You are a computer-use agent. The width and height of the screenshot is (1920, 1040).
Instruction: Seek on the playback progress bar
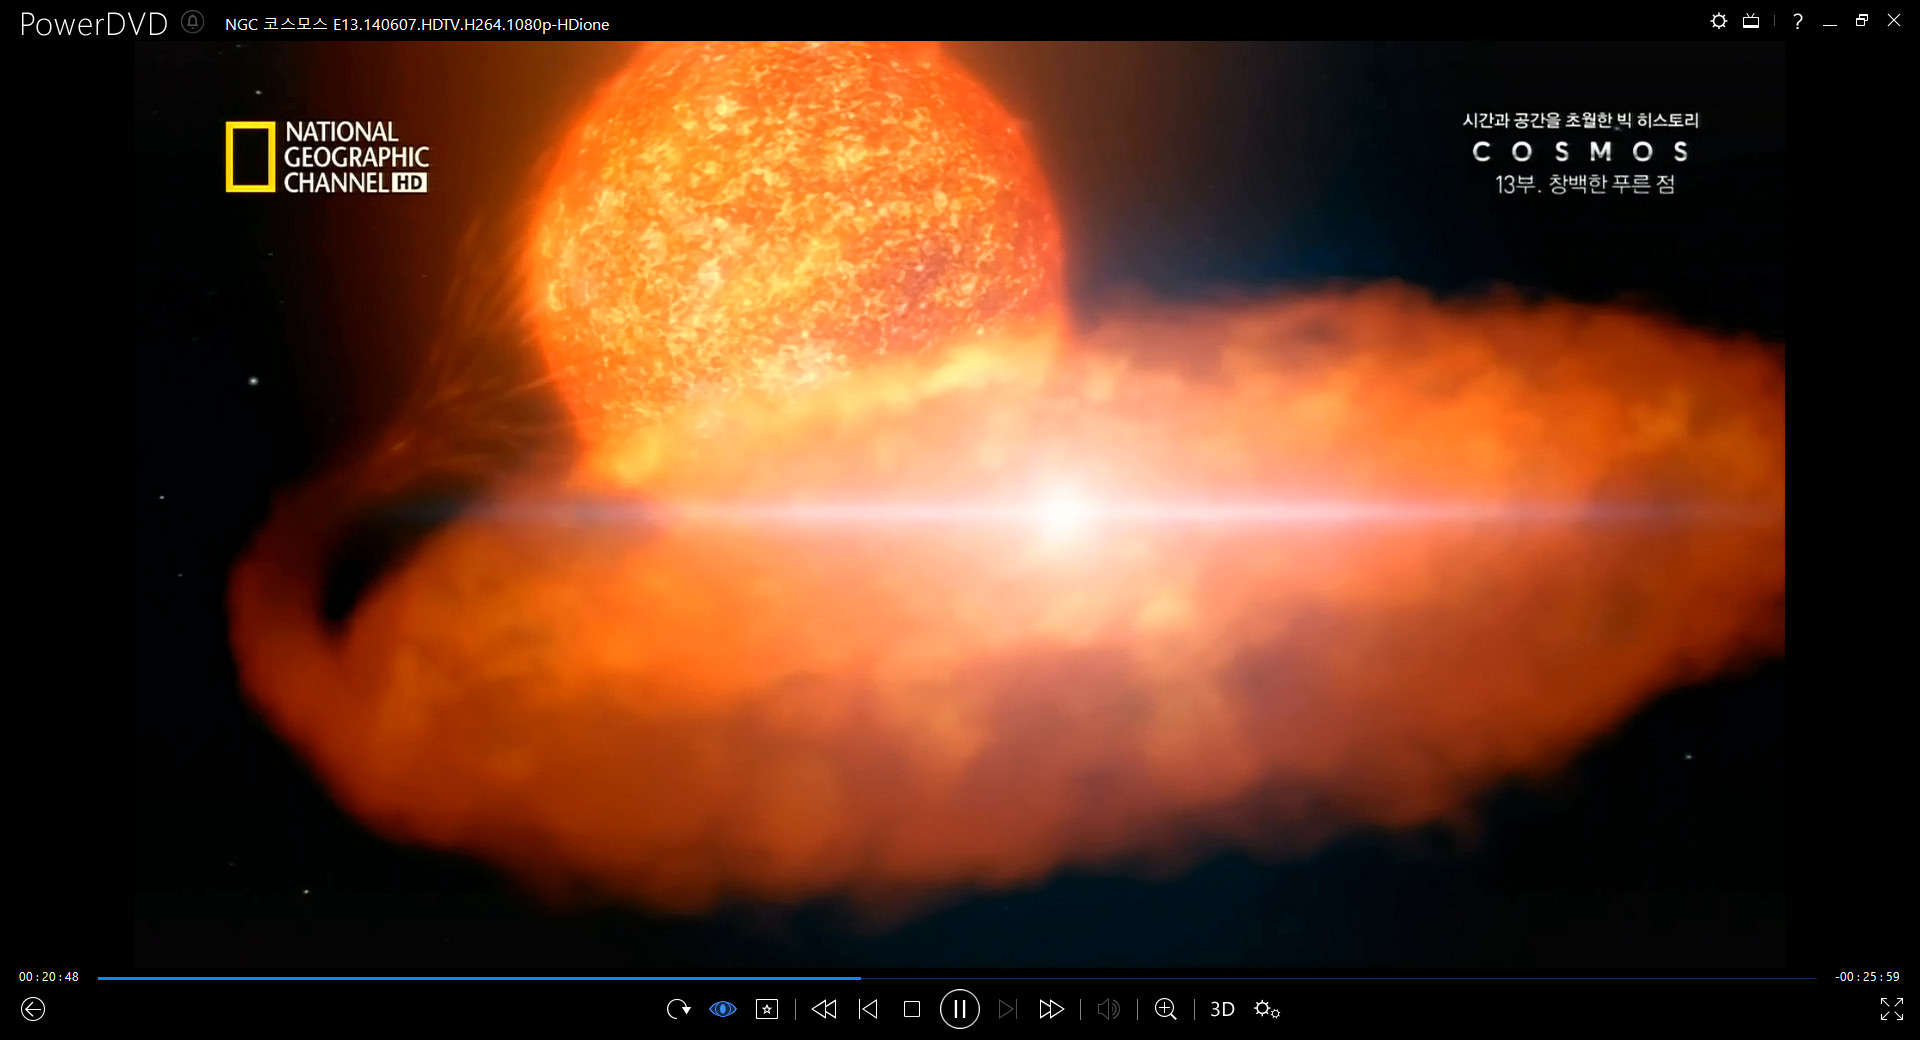(956, 978)
